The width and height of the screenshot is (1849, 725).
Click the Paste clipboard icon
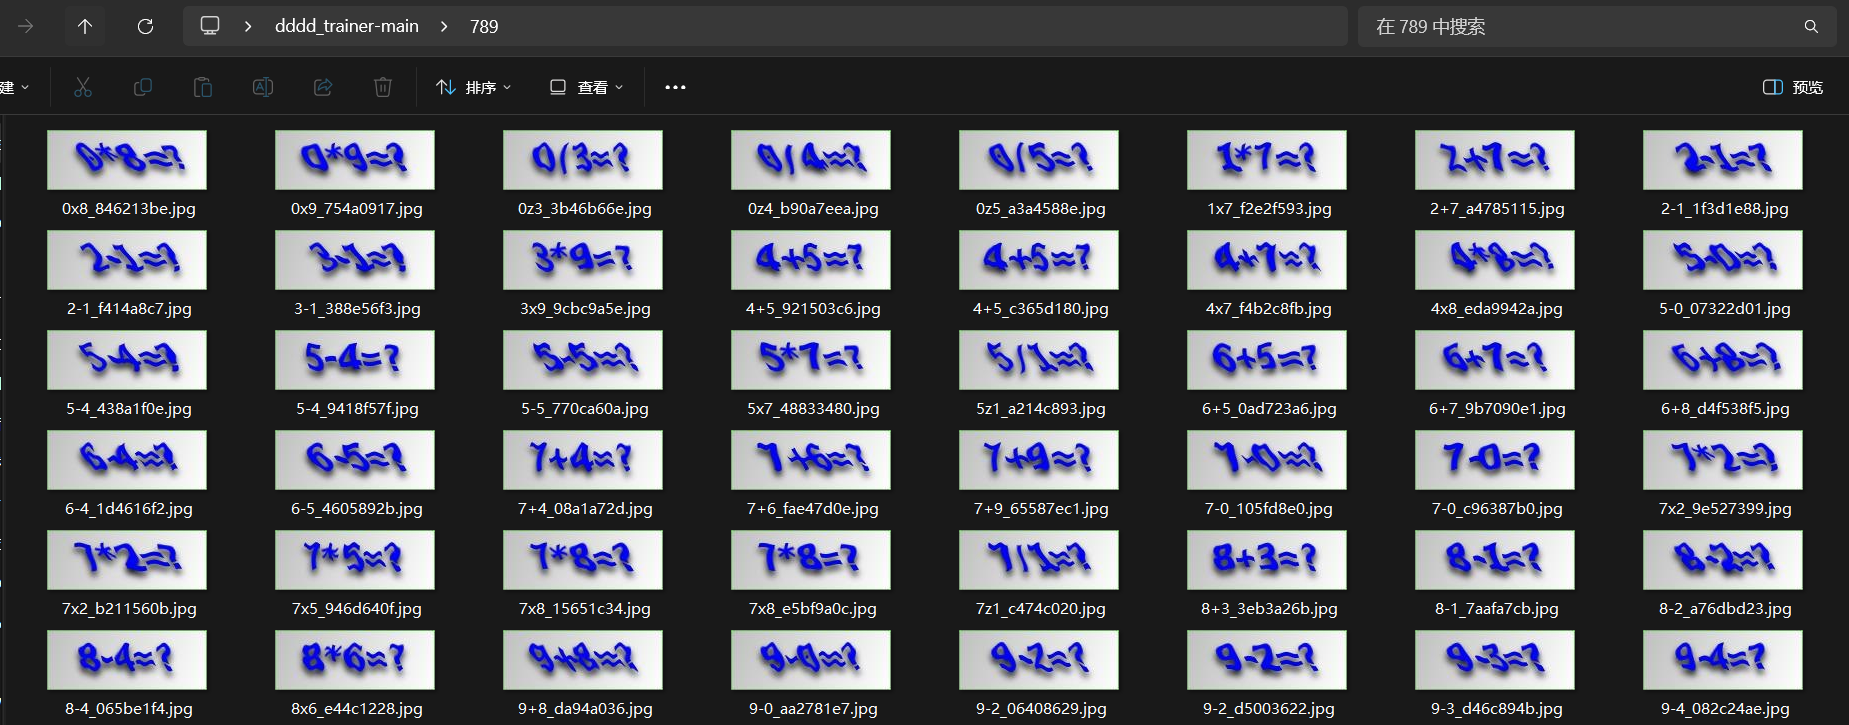[203, 87]
